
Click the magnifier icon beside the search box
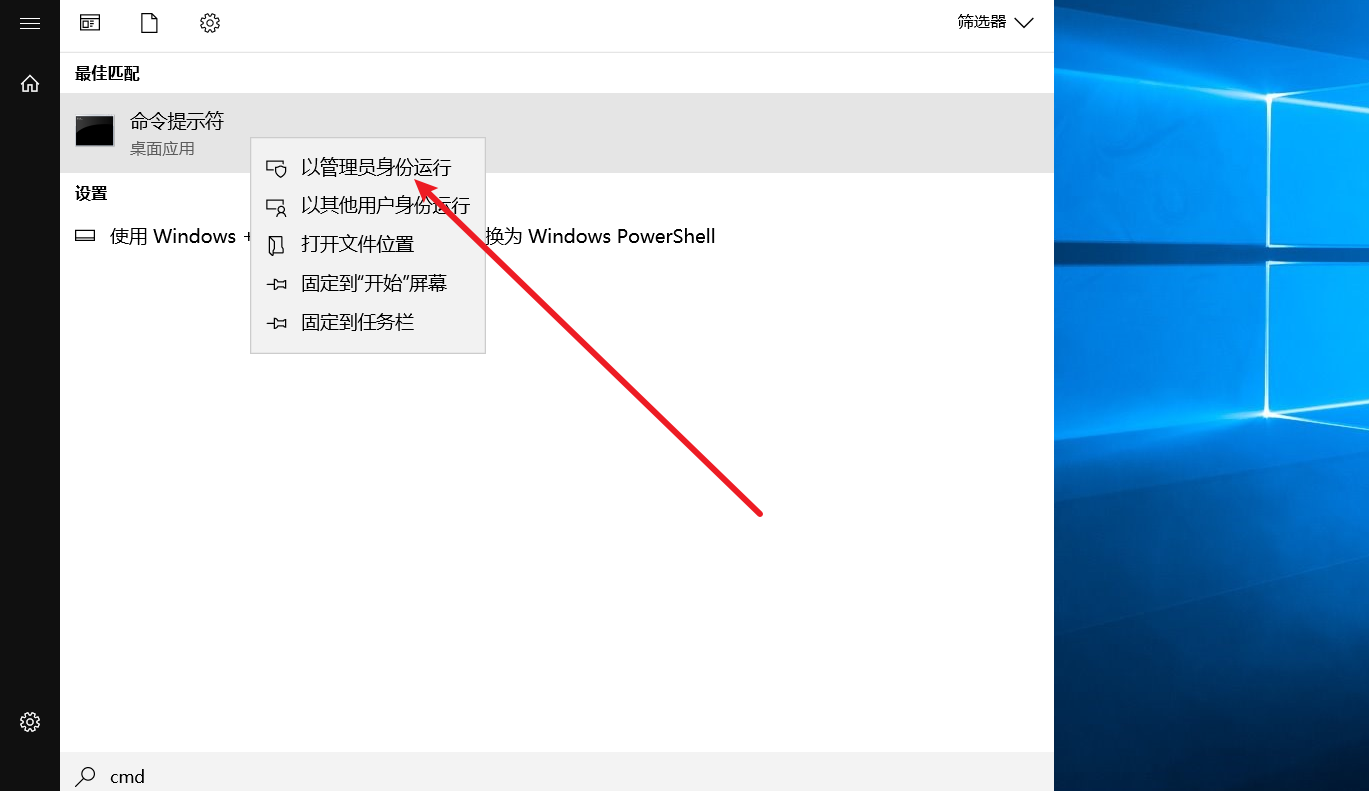point(87,776)
